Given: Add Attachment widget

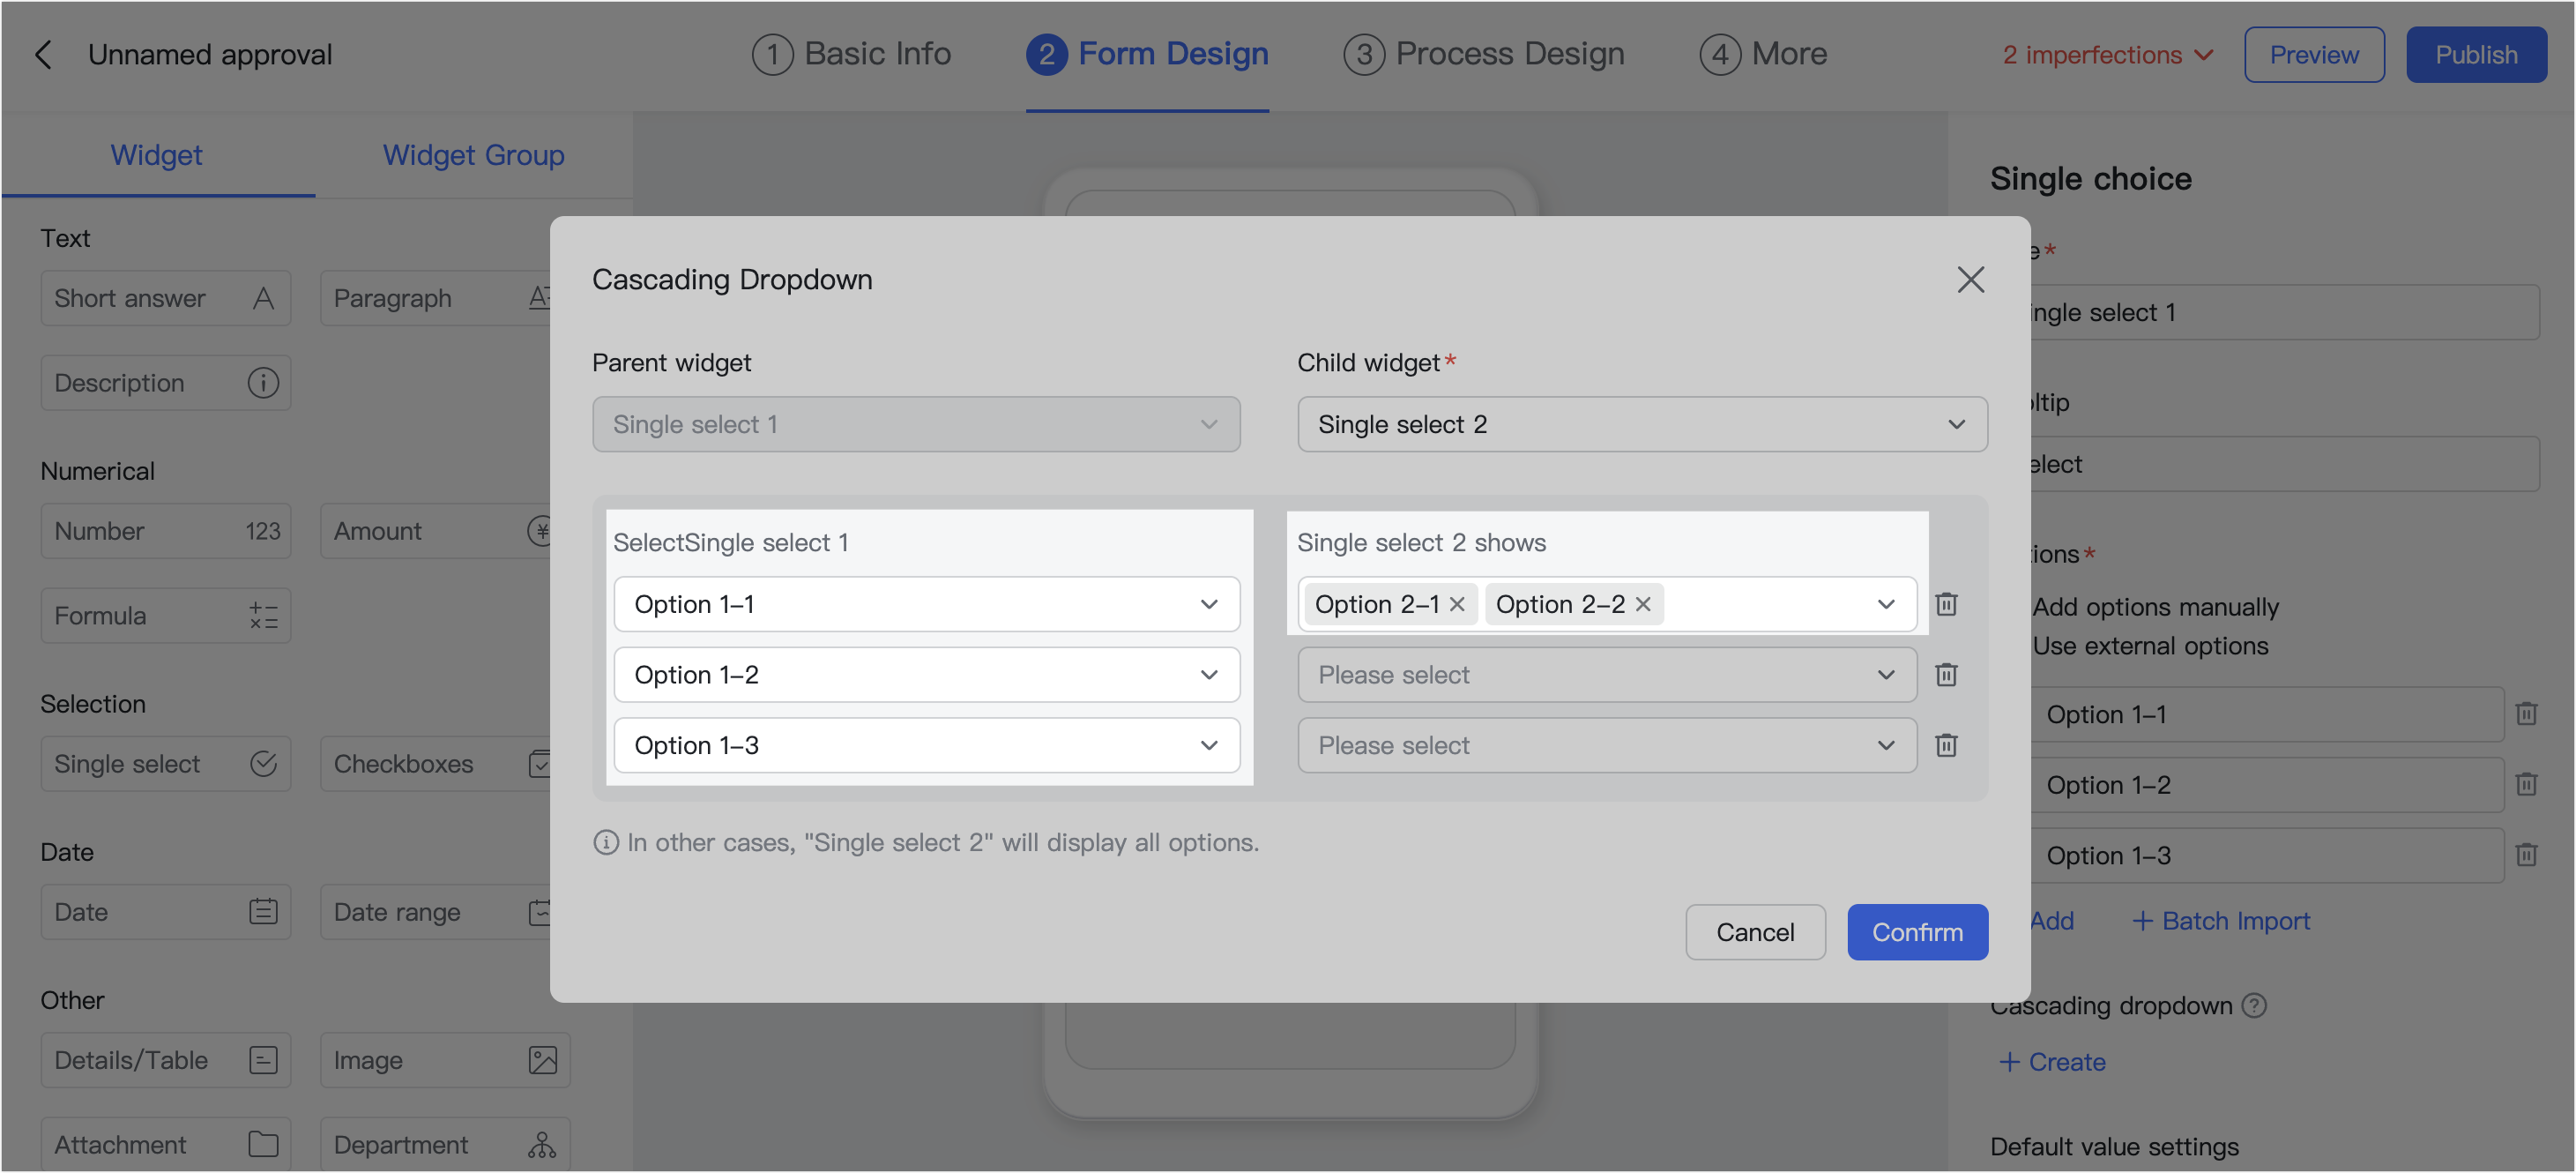Looking at the screenshot, I should (166, 1144).
